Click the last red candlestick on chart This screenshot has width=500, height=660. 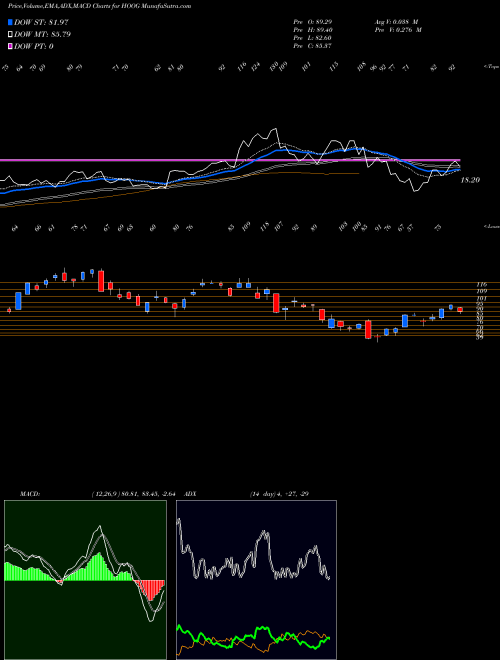460,310
